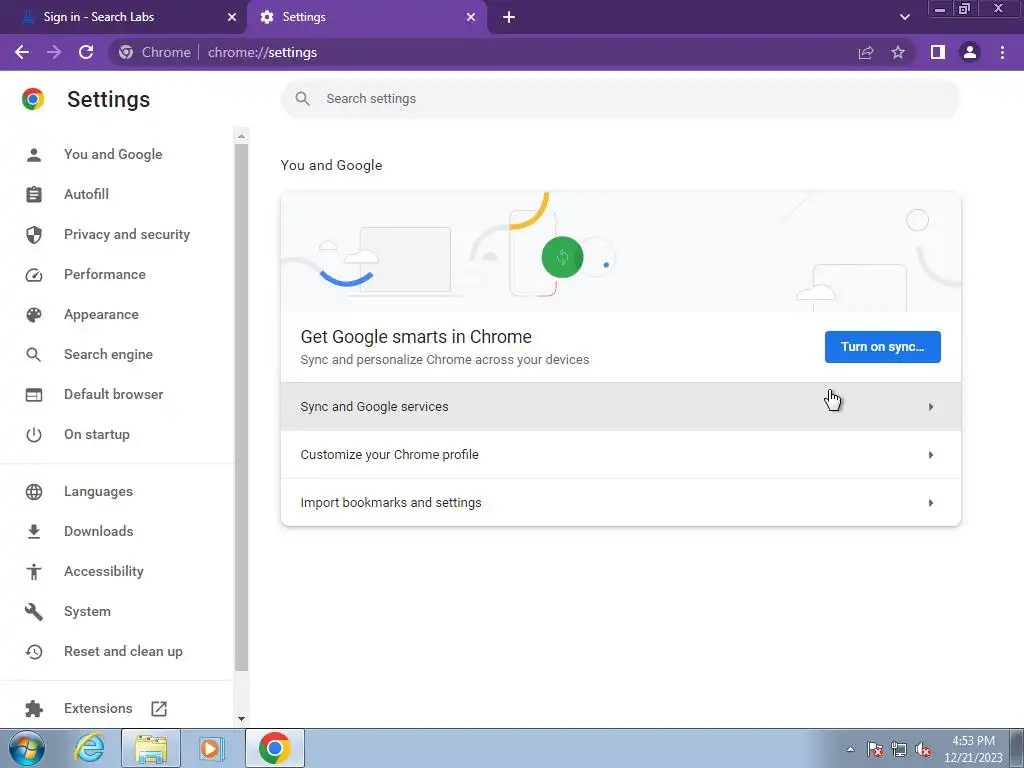The height and width of the screenshot is (768, 1024).
Task: Reload the settings page
Action: click(86, 52)
